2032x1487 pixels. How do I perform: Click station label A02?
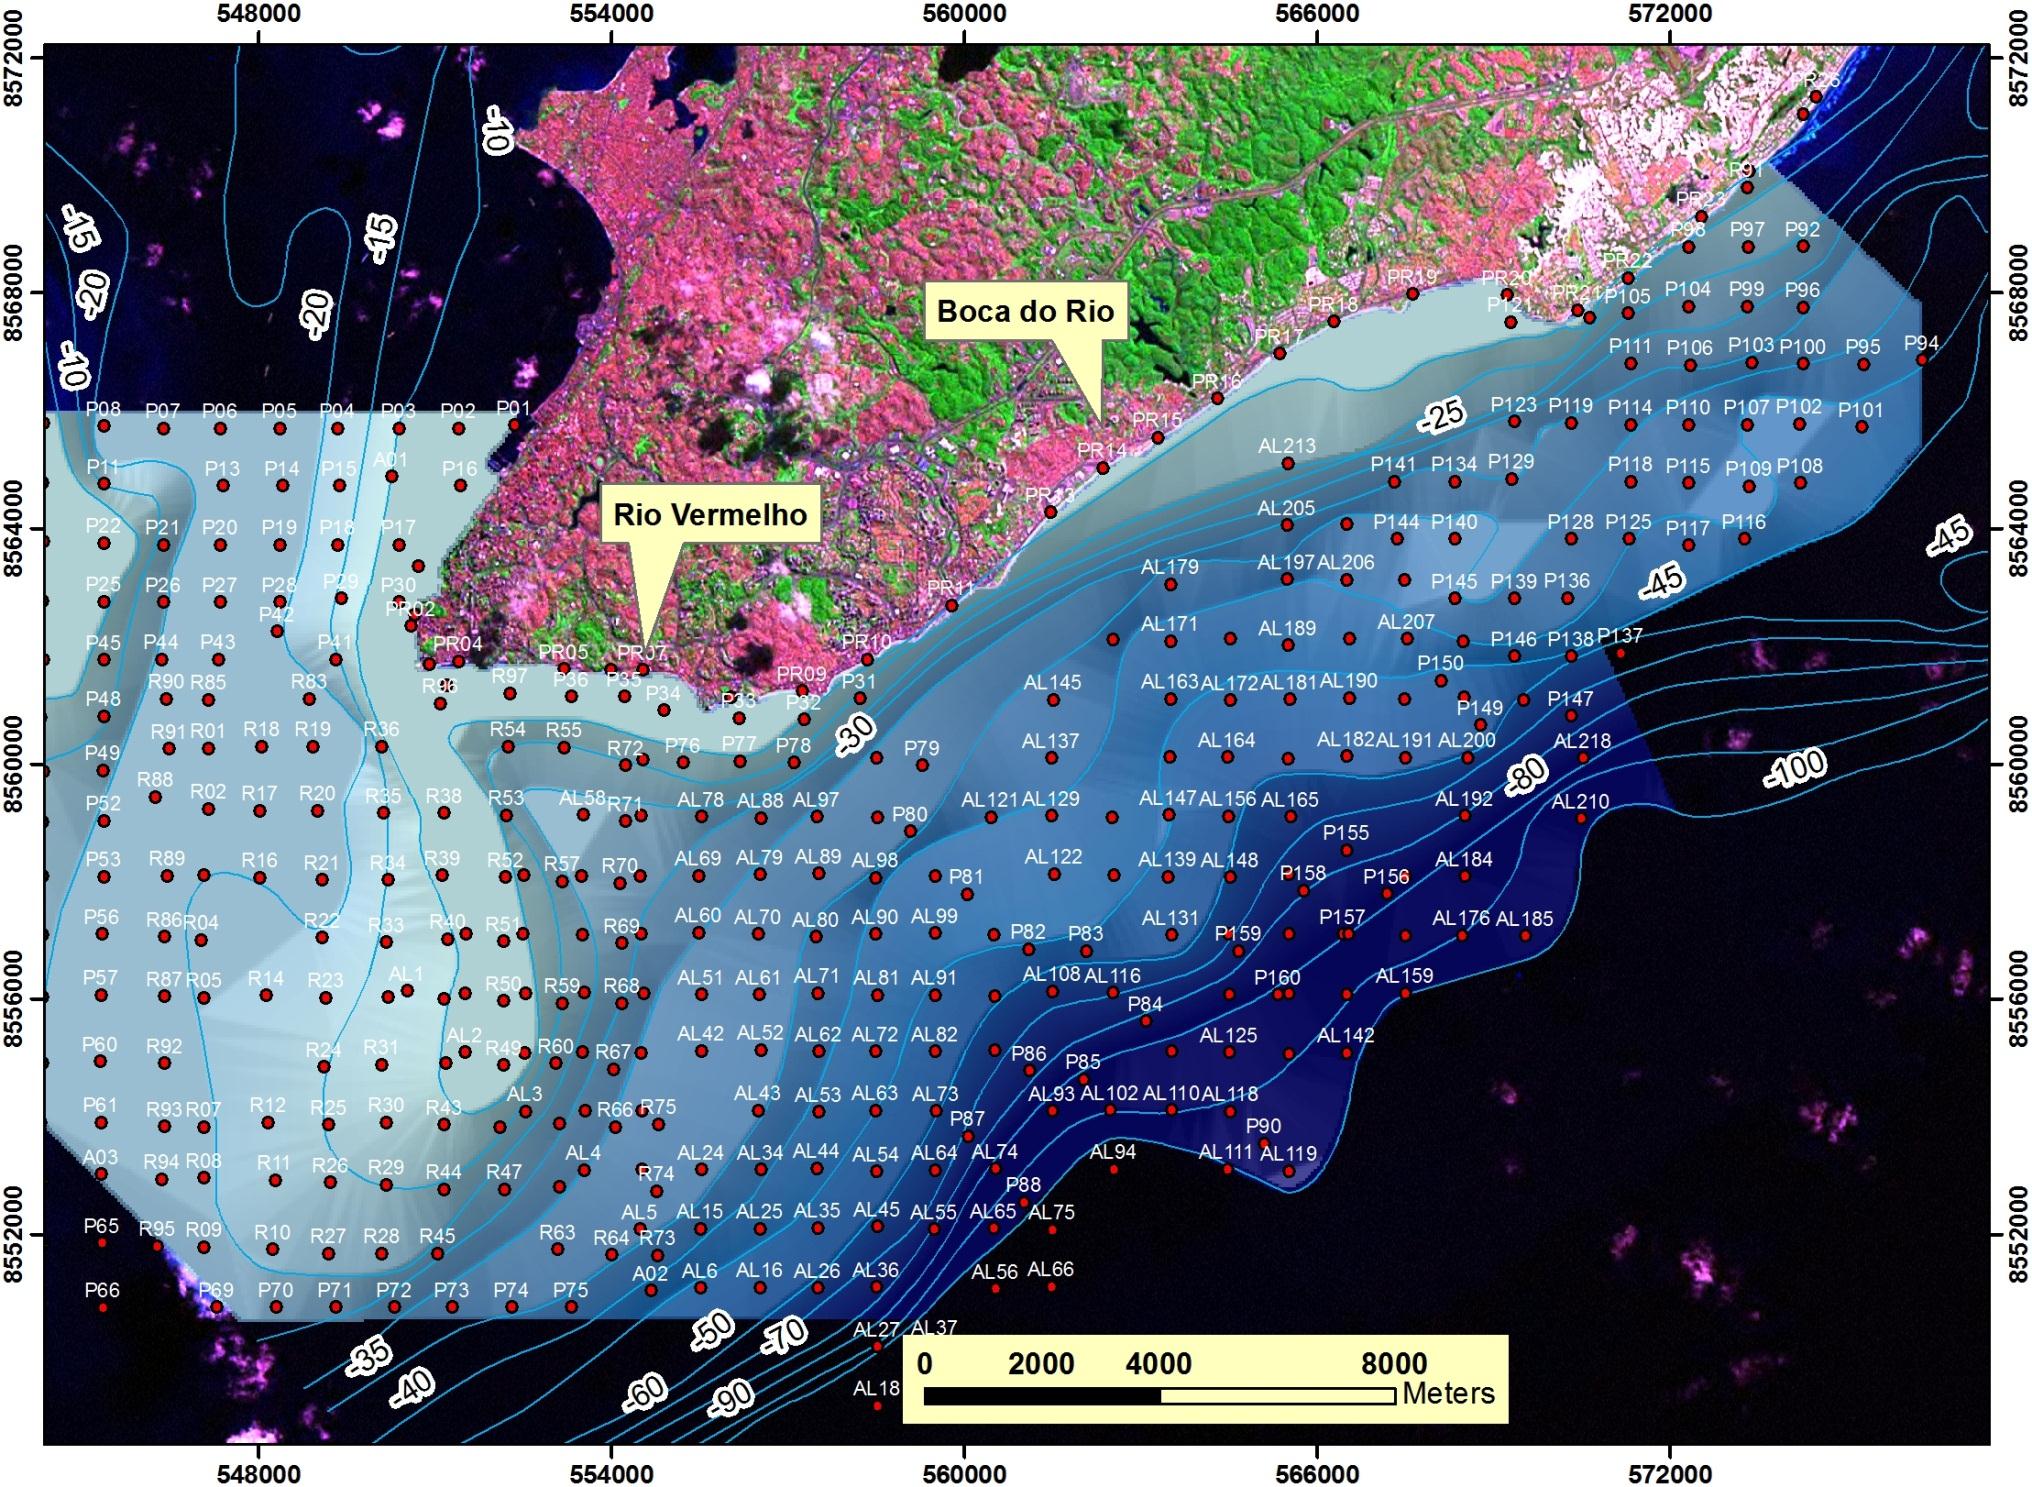650,1274
